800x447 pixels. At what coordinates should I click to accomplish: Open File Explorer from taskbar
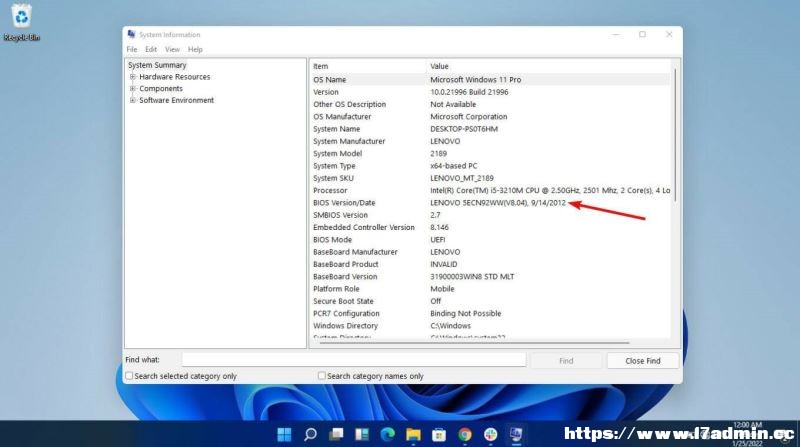(x=413, y=434)
